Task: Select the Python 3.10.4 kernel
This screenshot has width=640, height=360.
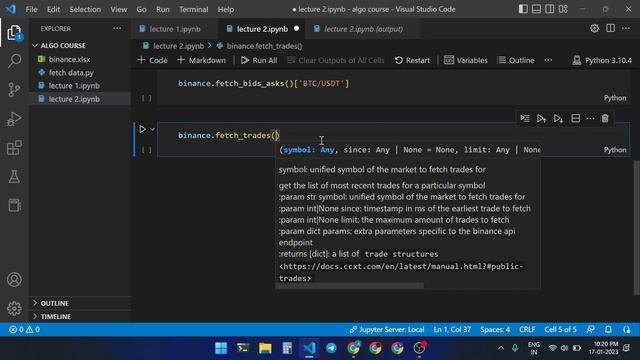Action: (602, 60)
